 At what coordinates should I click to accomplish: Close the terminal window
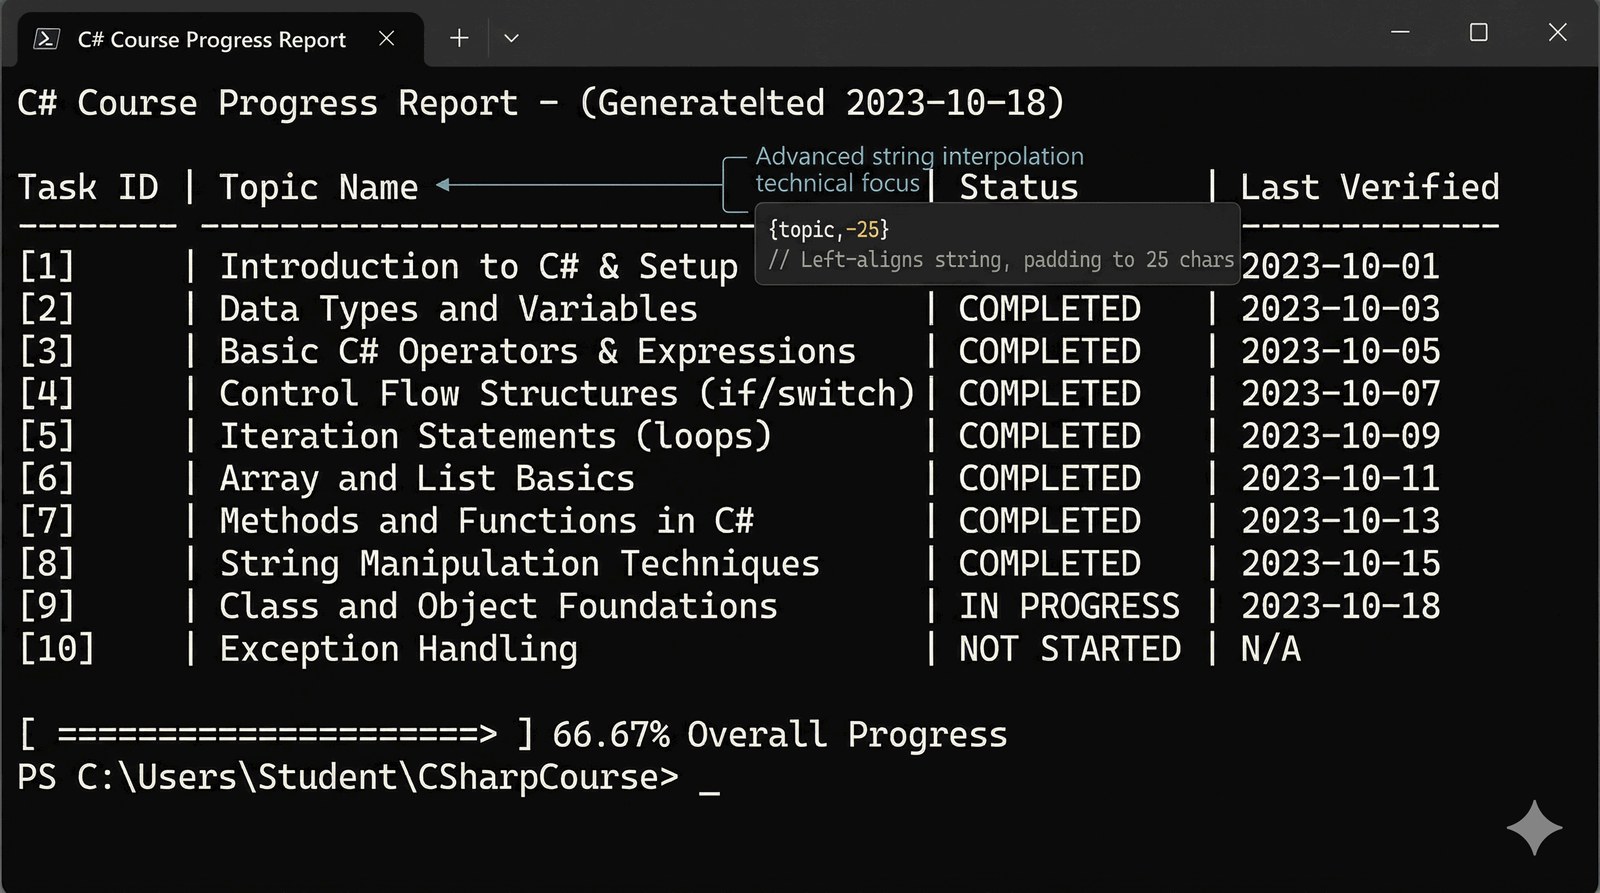coord(1557,32)
